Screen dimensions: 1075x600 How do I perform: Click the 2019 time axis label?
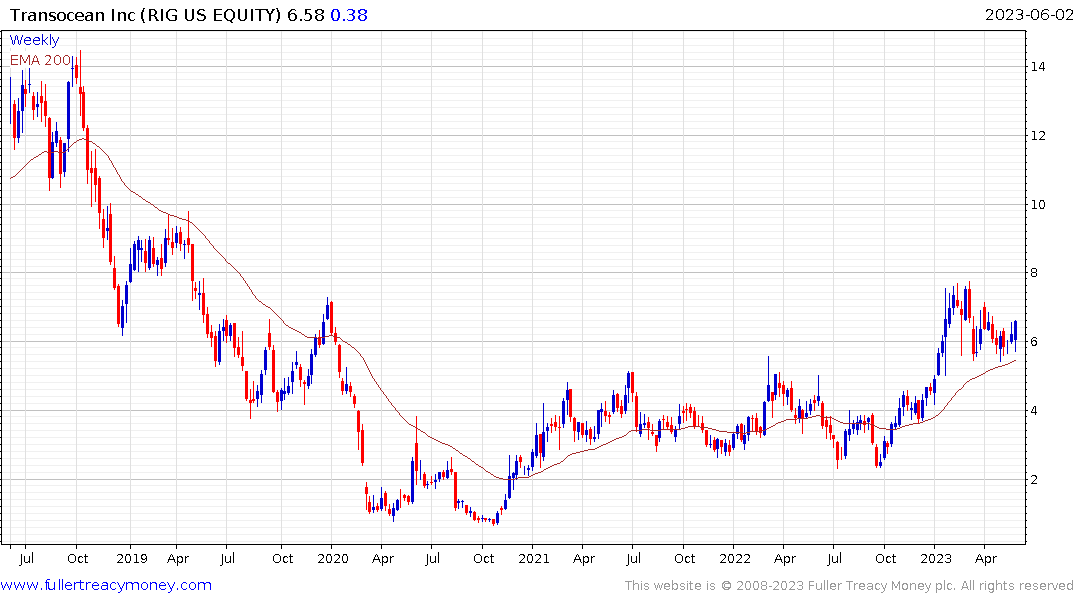click(x=132, y=558)
